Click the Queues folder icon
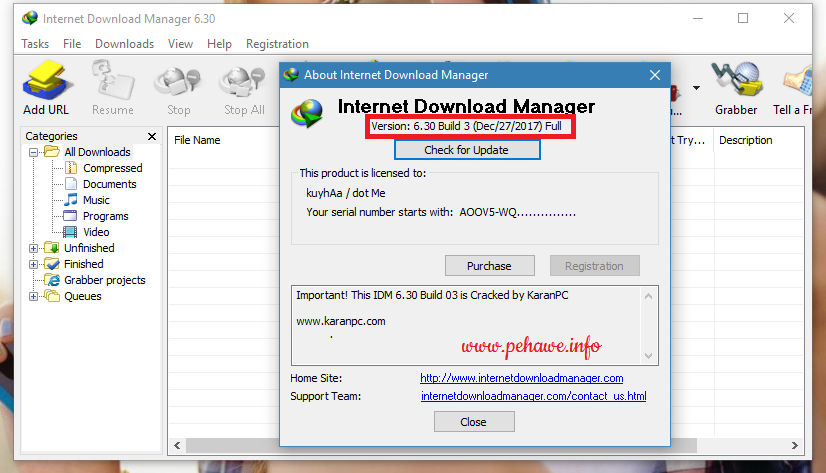 click(52, 295)
